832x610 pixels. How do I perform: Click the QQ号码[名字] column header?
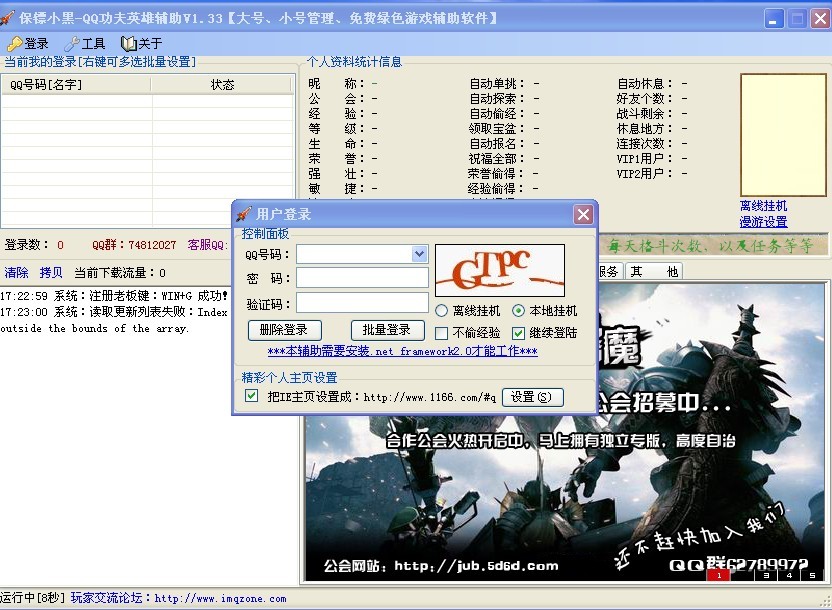coord(76,85)
